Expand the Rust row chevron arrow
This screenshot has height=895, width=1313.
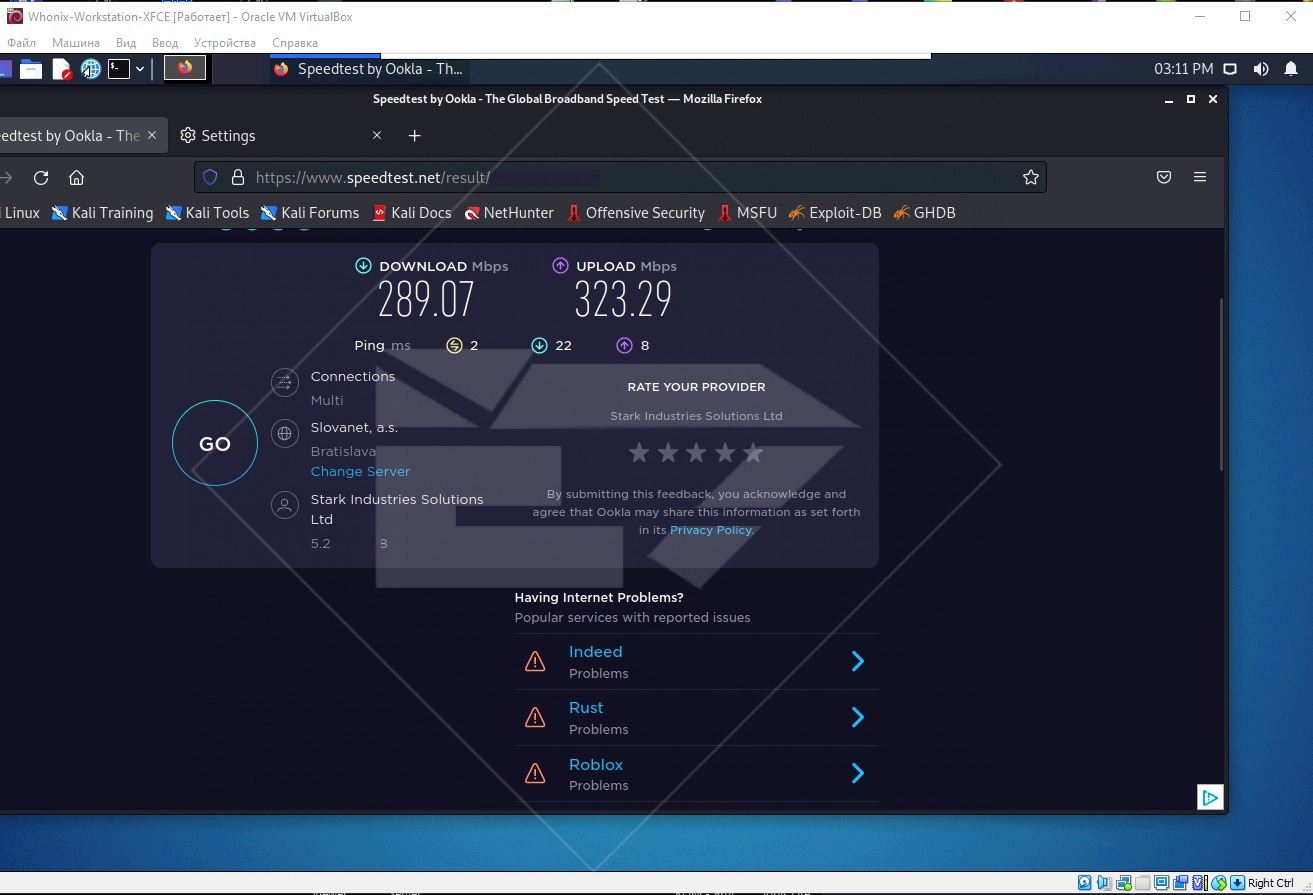[x=857, y=717]
